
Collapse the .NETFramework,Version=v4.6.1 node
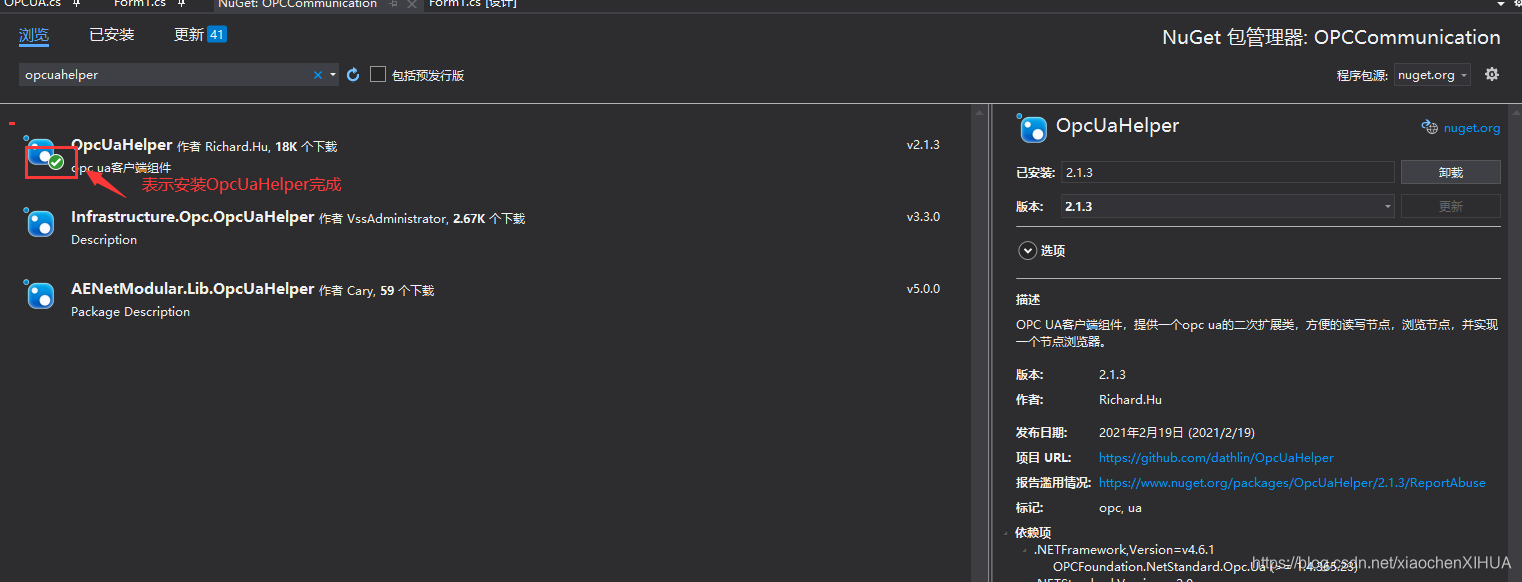point(1024,550)
